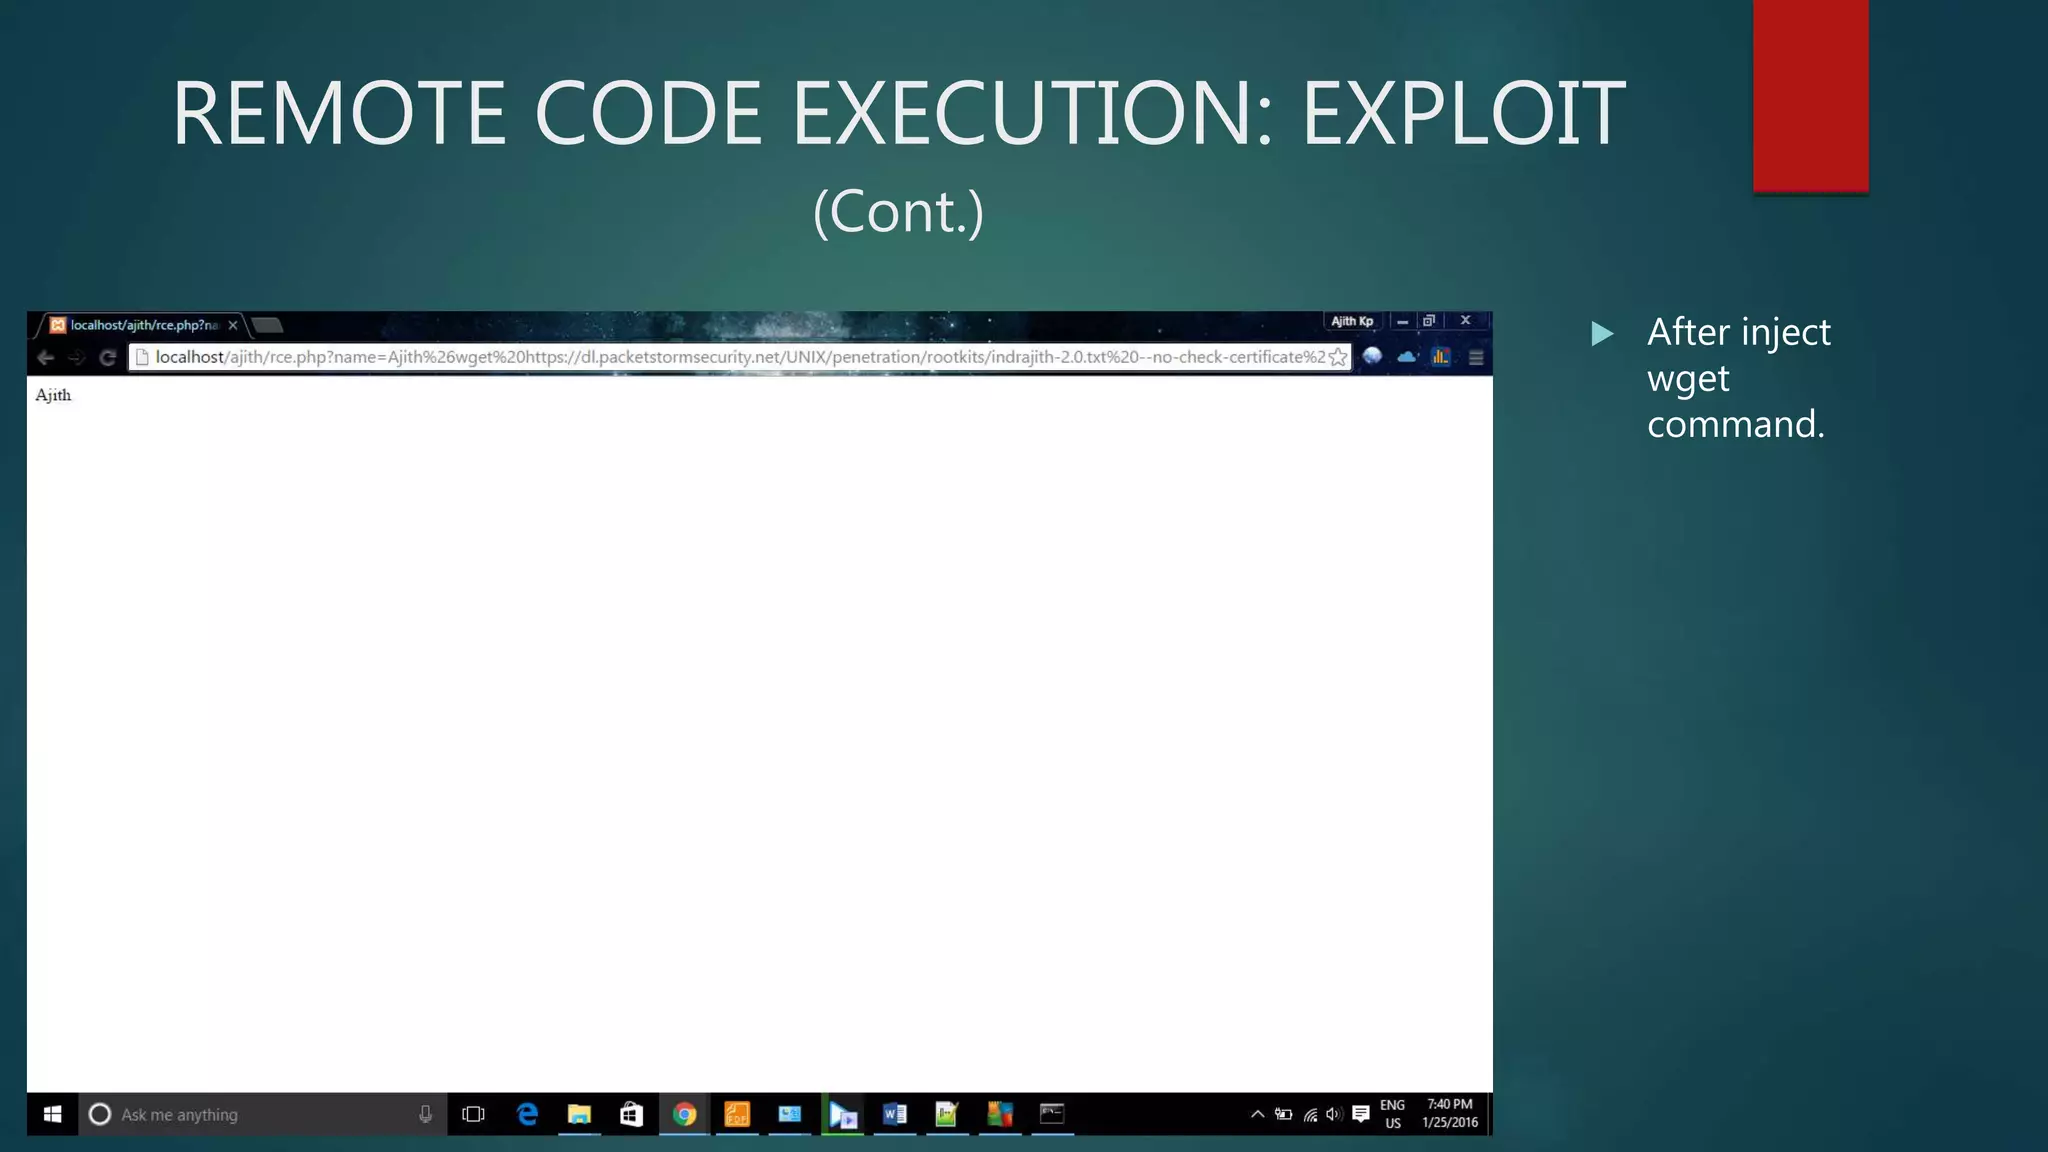Click the Ask me anything search box
This screenshot has height=1152, width=2048.
(262, 1114)
